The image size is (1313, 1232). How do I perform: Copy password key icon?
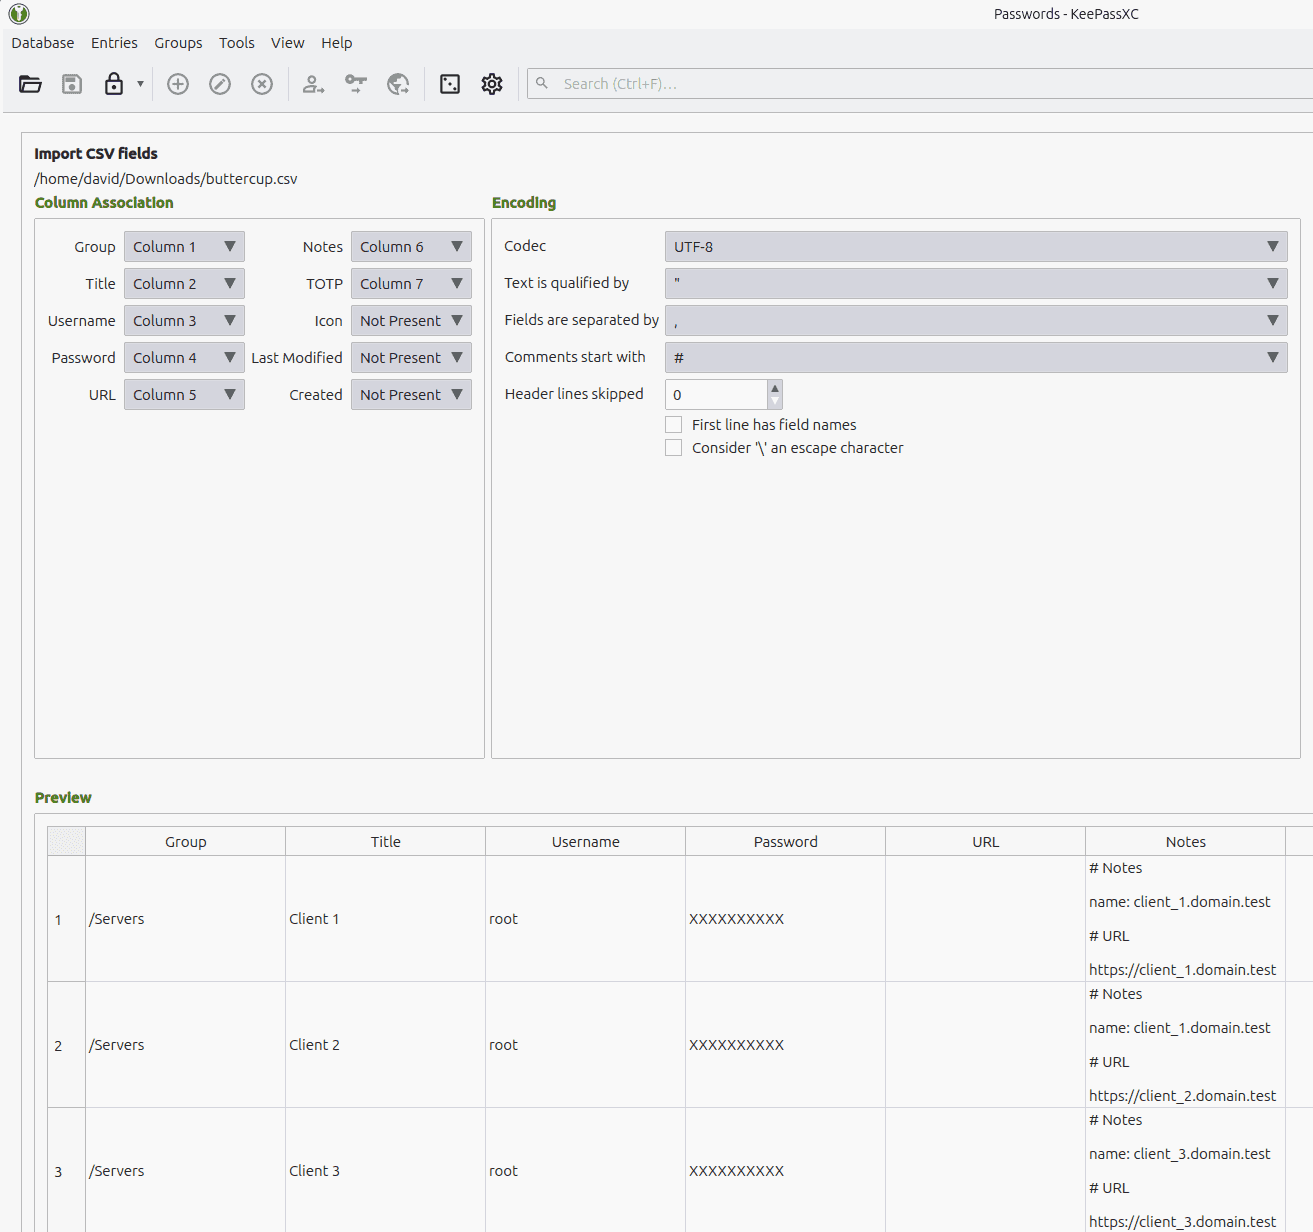pos(356,84)
